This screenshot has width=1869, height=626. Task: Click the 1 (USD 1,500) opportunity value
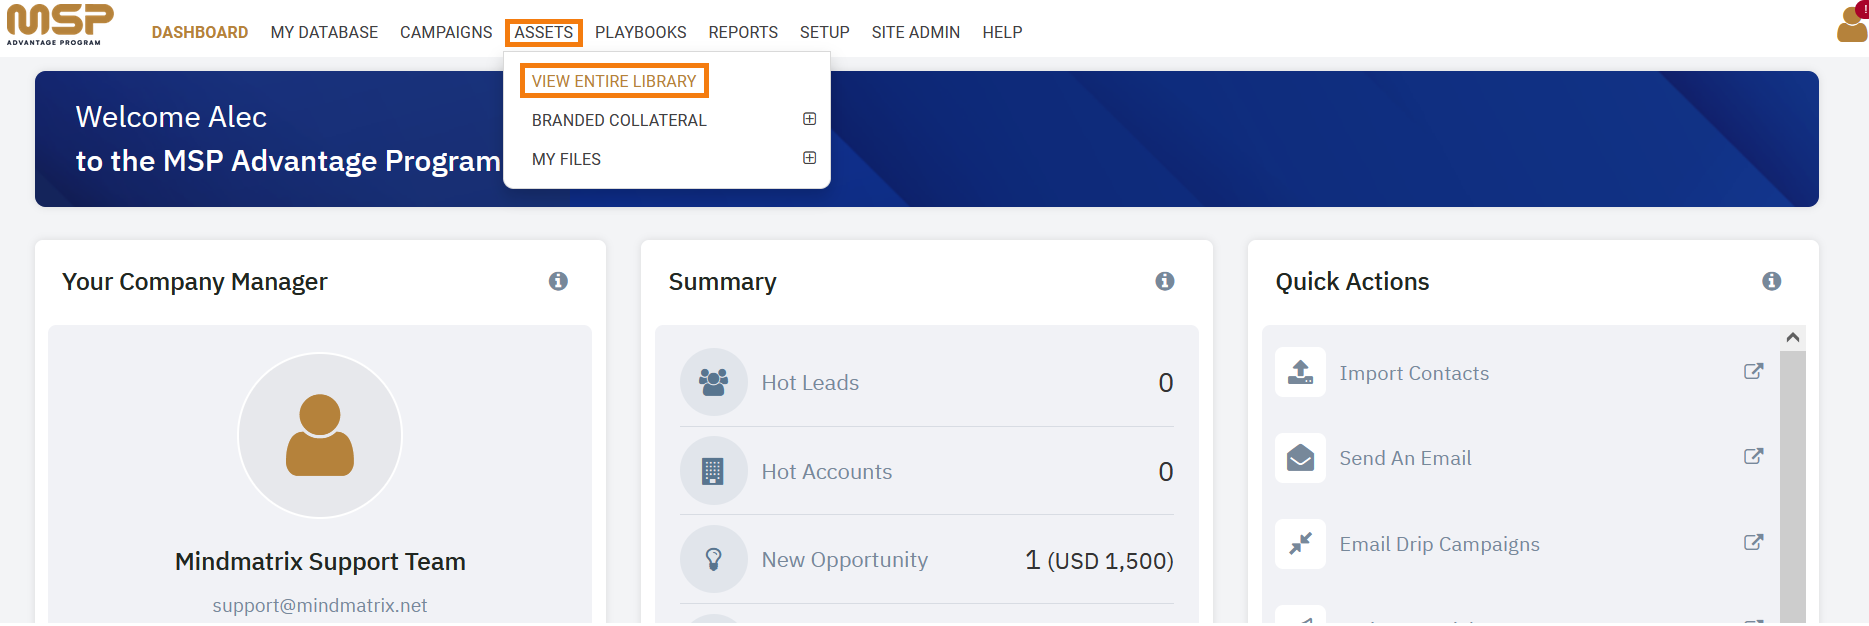[1099, 560]
